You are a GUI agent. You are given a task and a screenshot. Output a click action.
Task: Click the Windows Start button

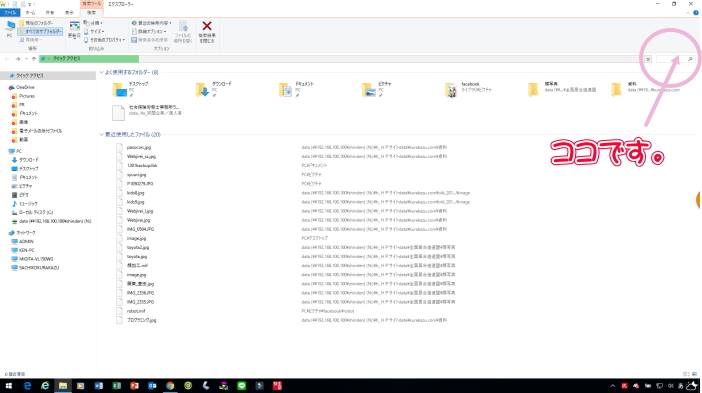tap(9, 385)
